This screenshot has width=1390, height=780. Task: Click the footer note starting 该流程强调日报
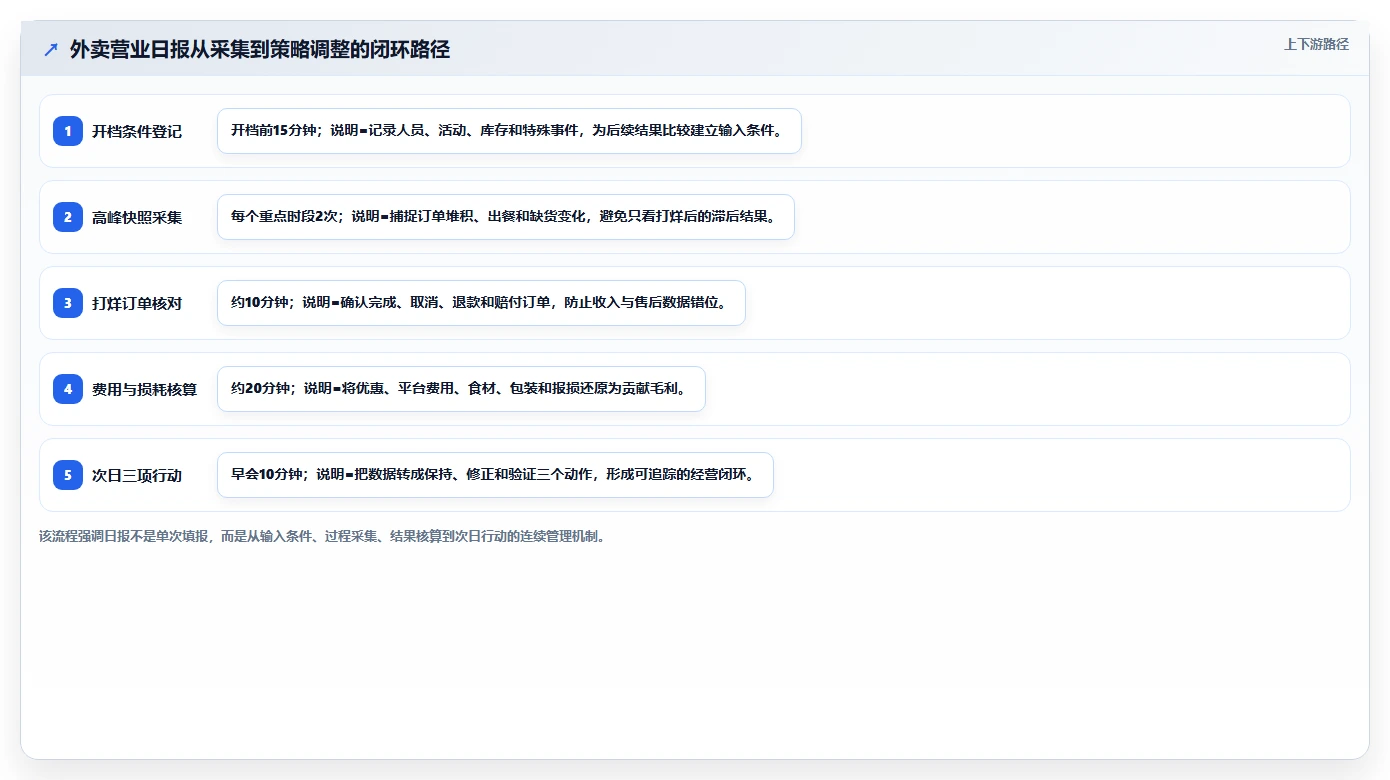[x=322, y=536]
